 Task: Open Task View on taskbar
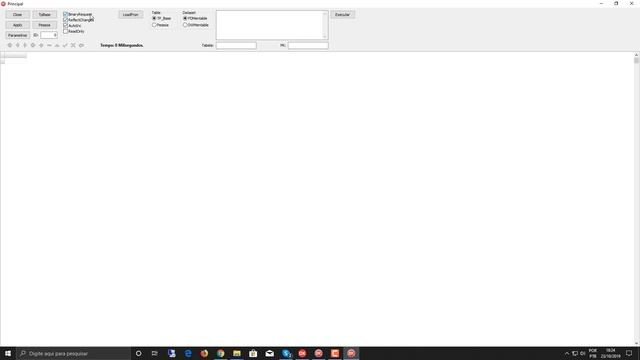(155, 353)
